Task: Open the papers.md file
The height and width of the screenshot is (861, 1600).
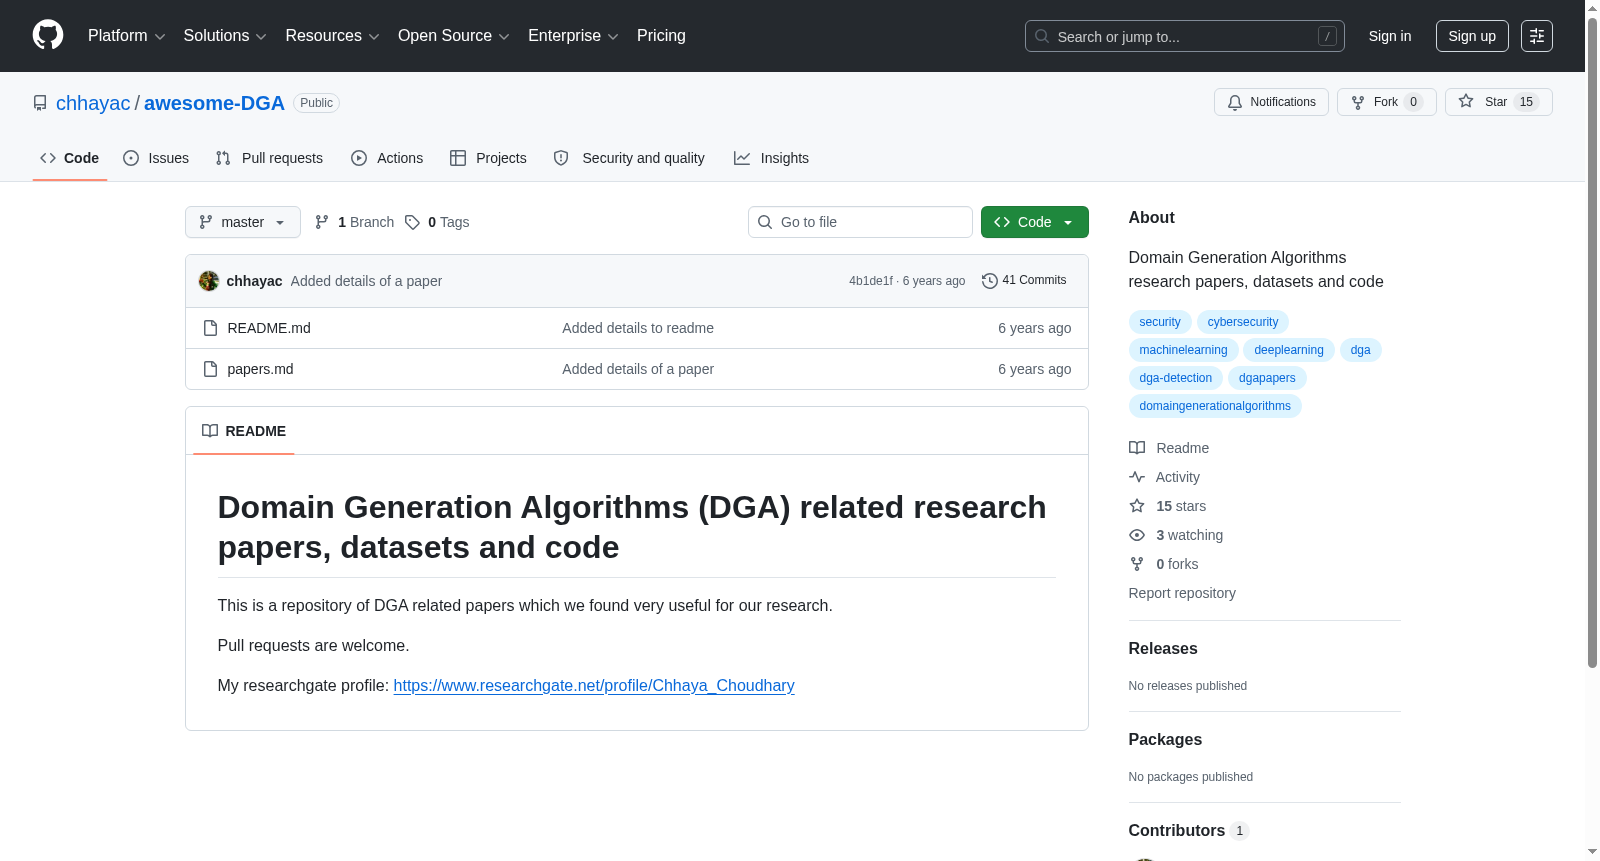Action: tap(260, 369)
